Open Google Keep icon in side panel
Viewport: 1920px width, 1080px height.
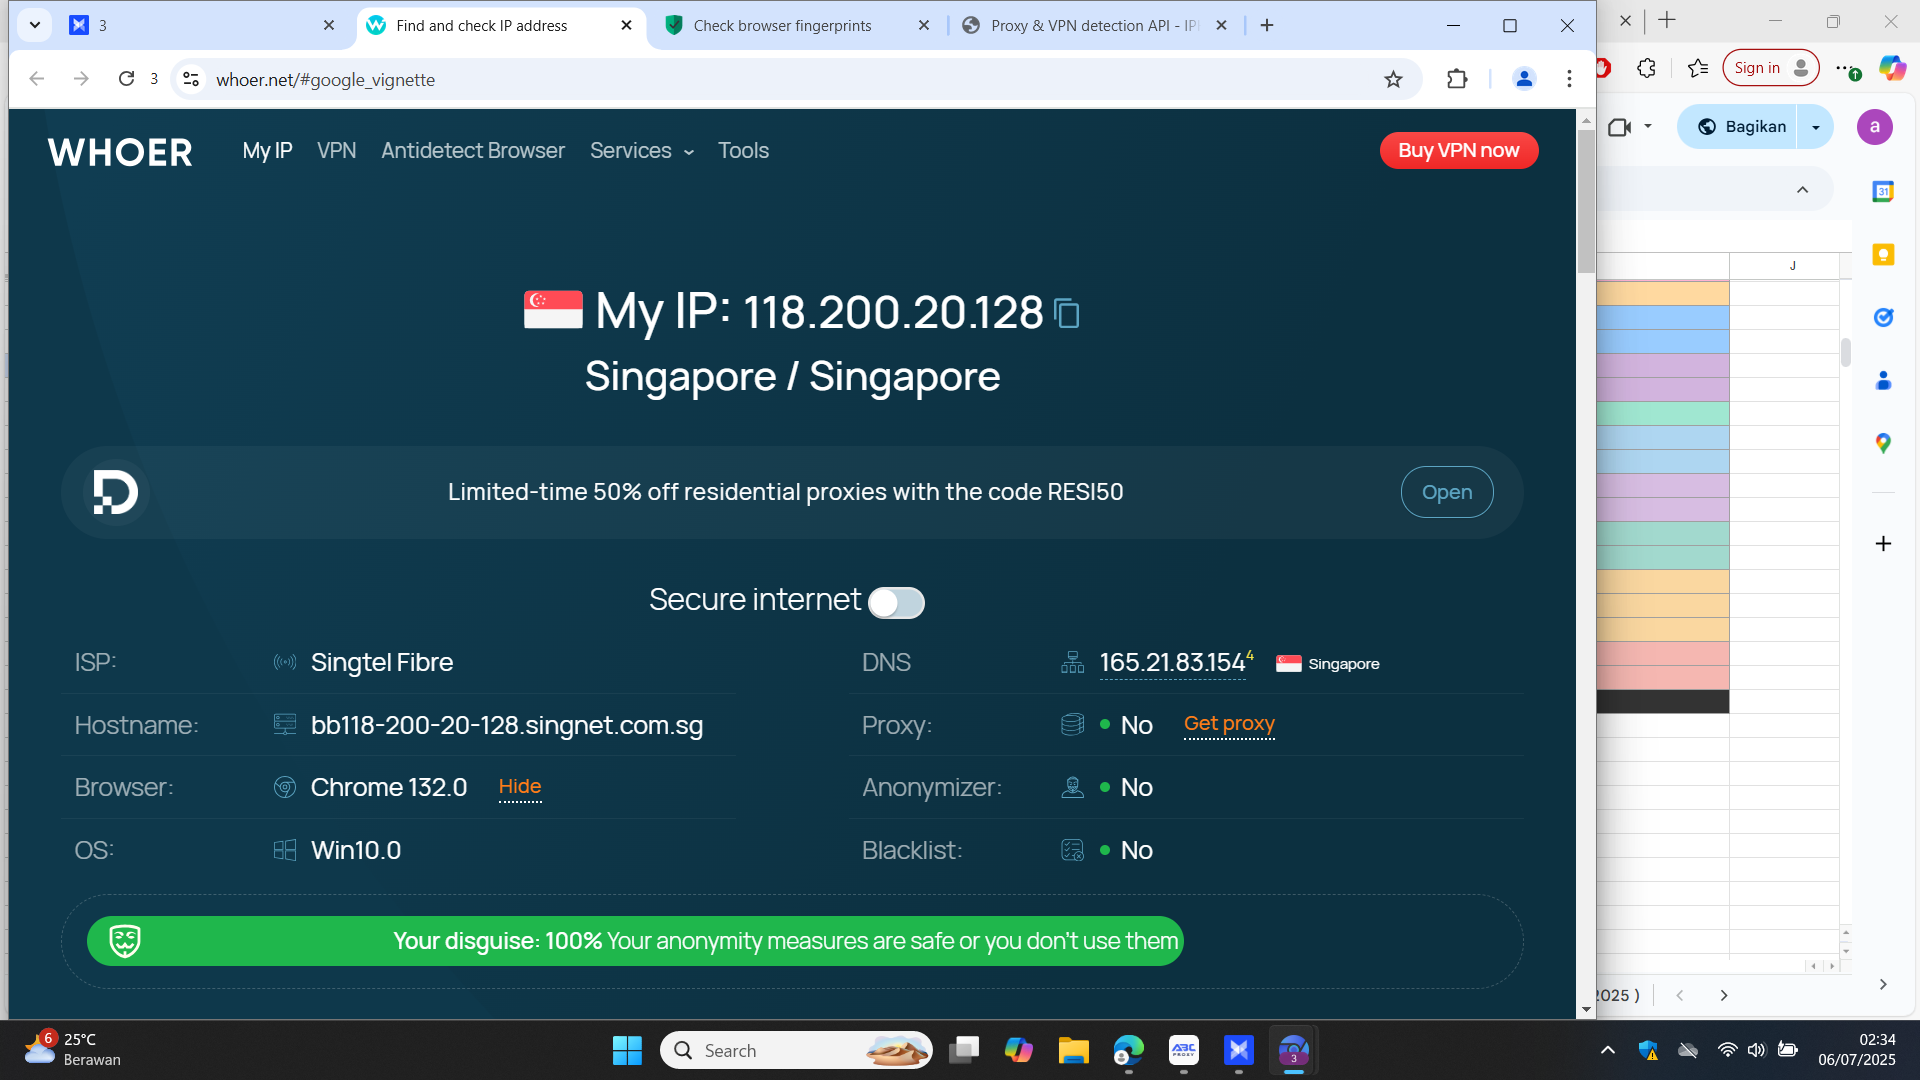[1883, 255]
